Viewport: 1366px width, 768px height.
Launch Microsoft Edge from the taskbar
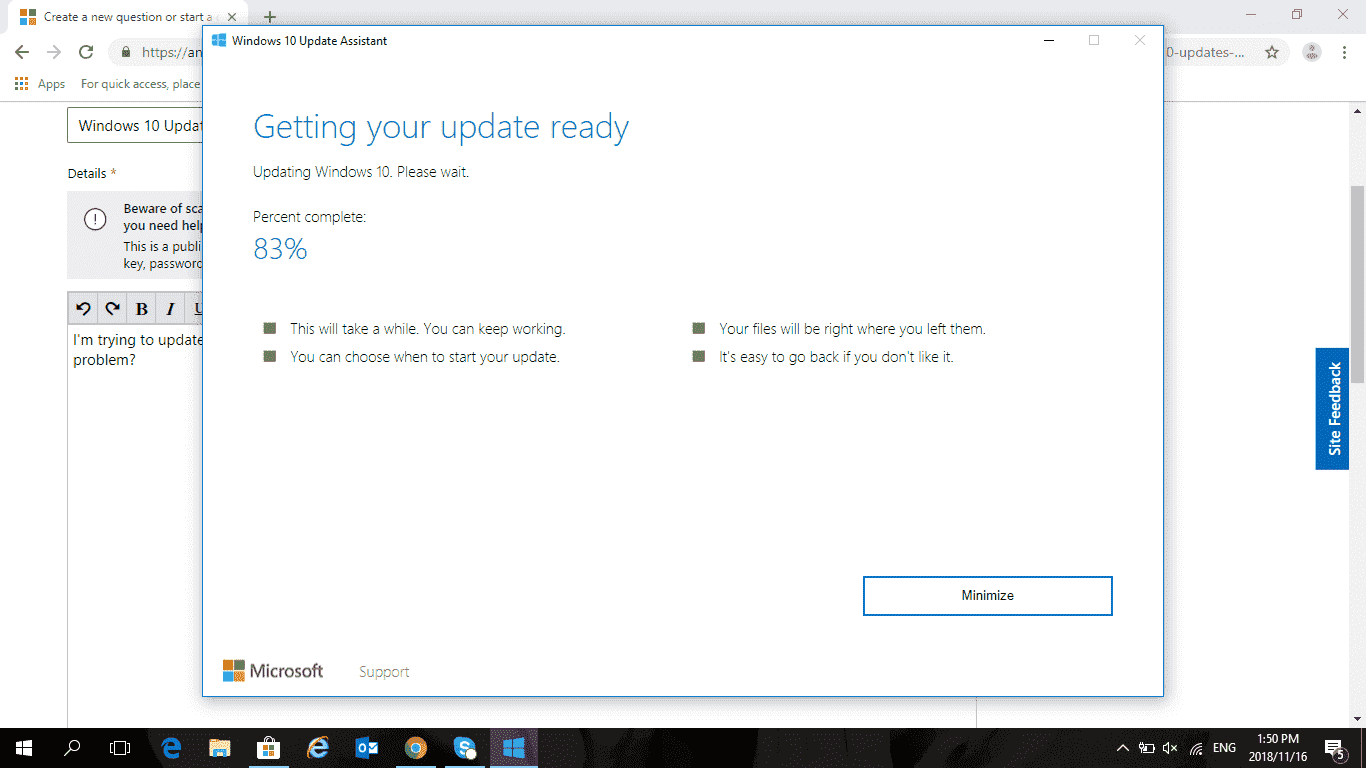171,747
